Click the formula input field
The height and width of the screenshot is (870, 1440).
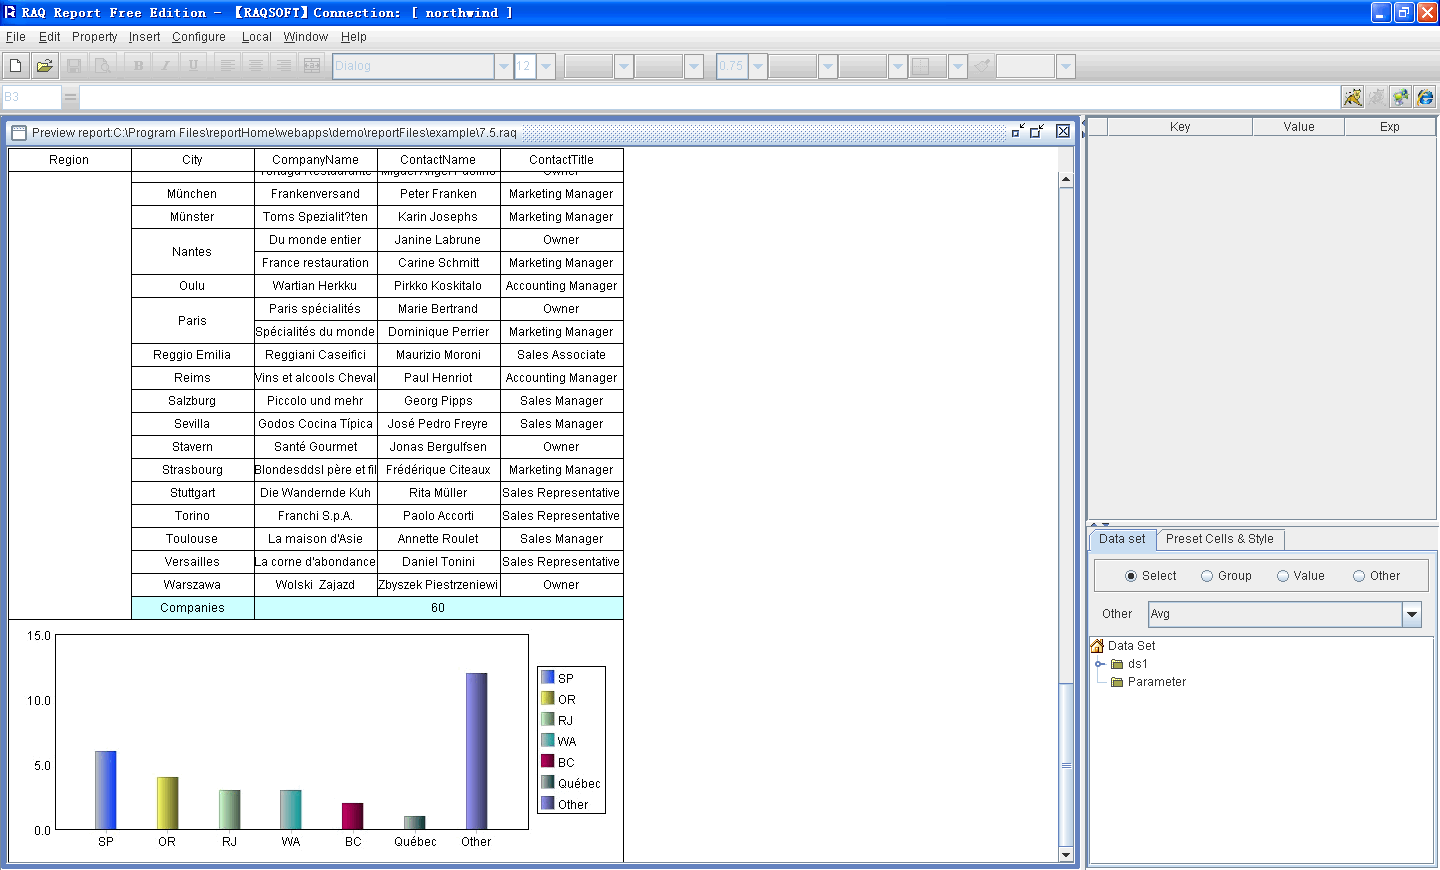(709, 97)
